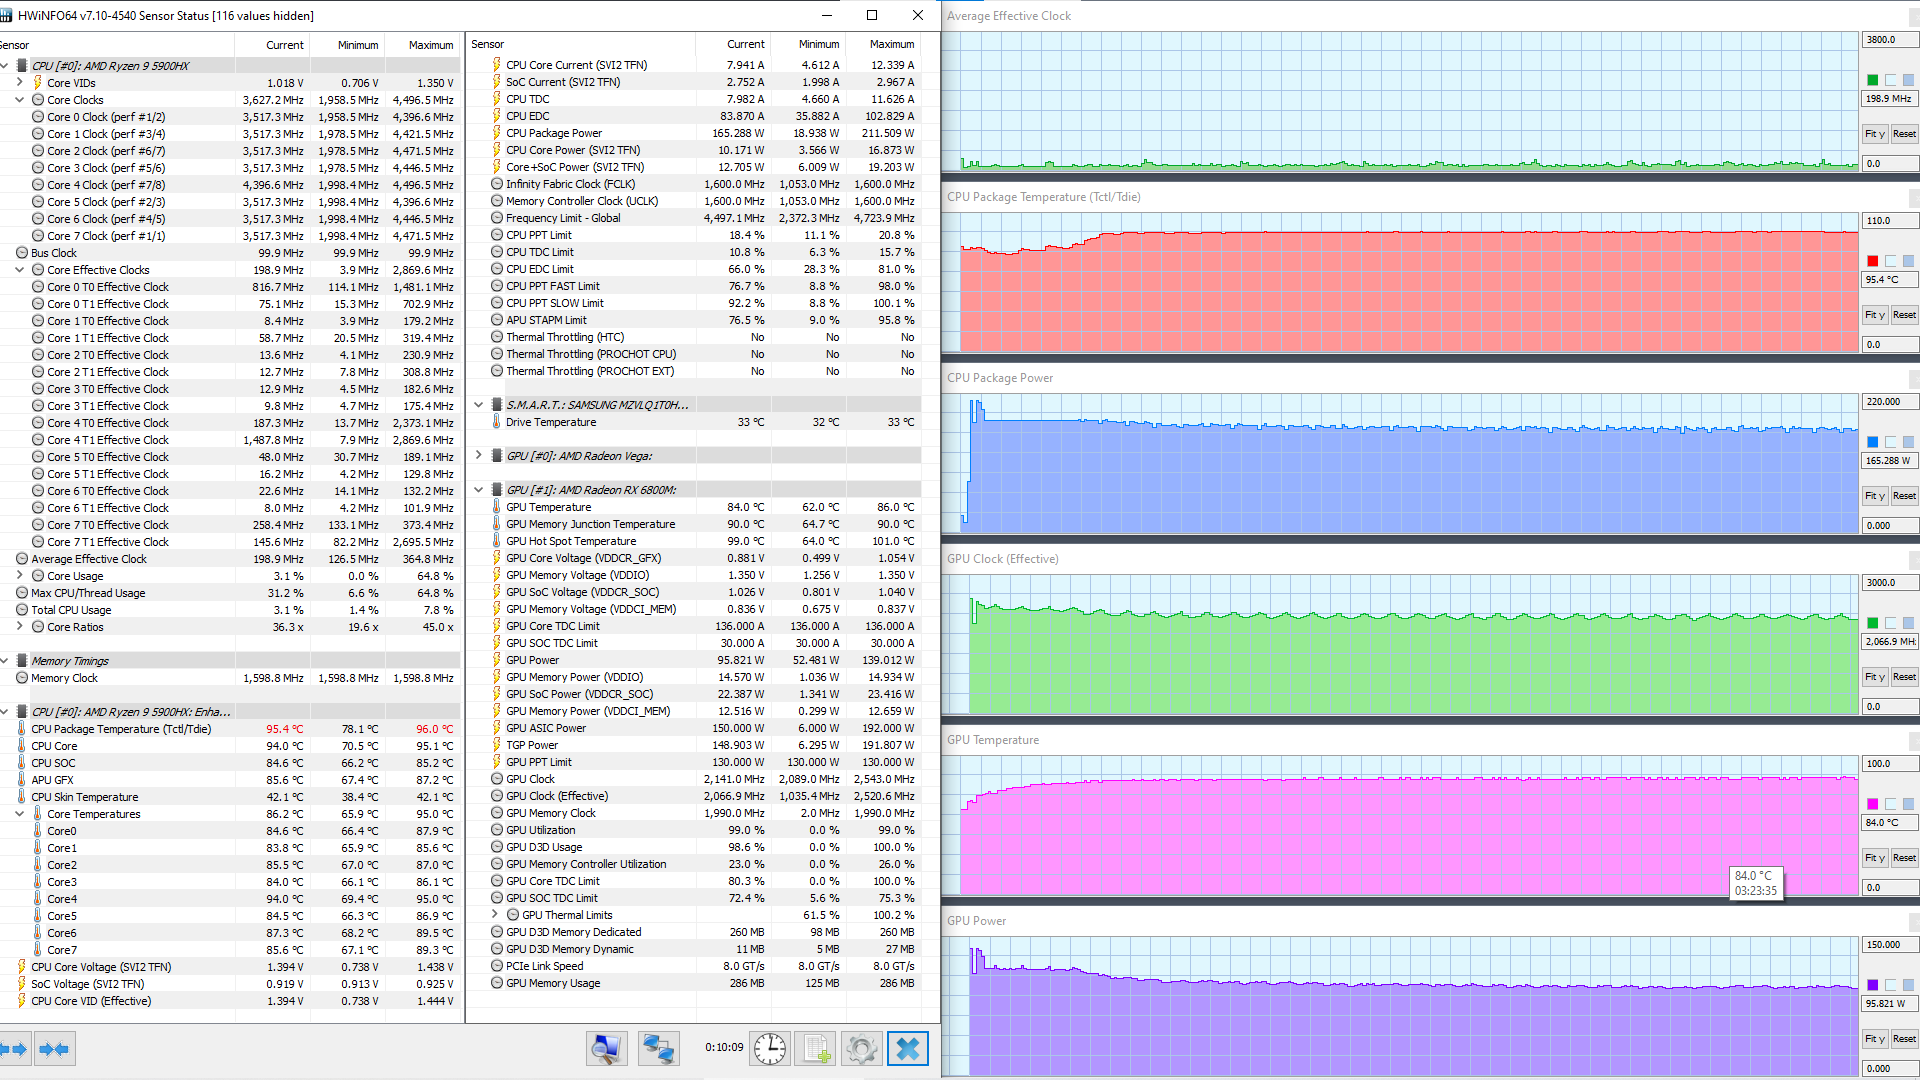Click the expand right double-arrow icon
This screenshot has height=1080, width=1920.
pos(14,1049)
